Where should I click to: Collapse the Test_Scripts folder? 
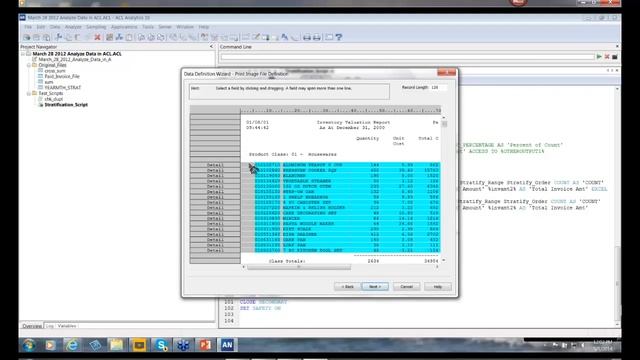tap(29, 93)
